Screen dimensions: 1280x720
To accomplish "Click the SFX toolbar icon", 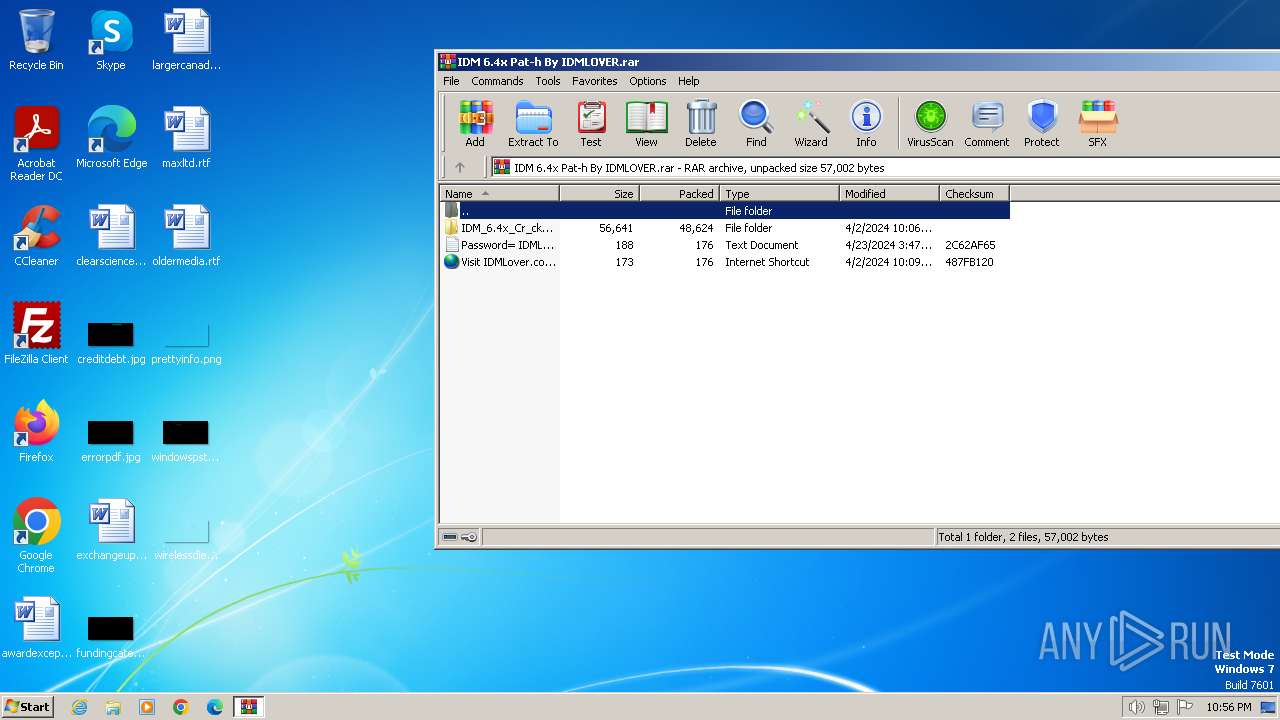I will coord(1098,124).
